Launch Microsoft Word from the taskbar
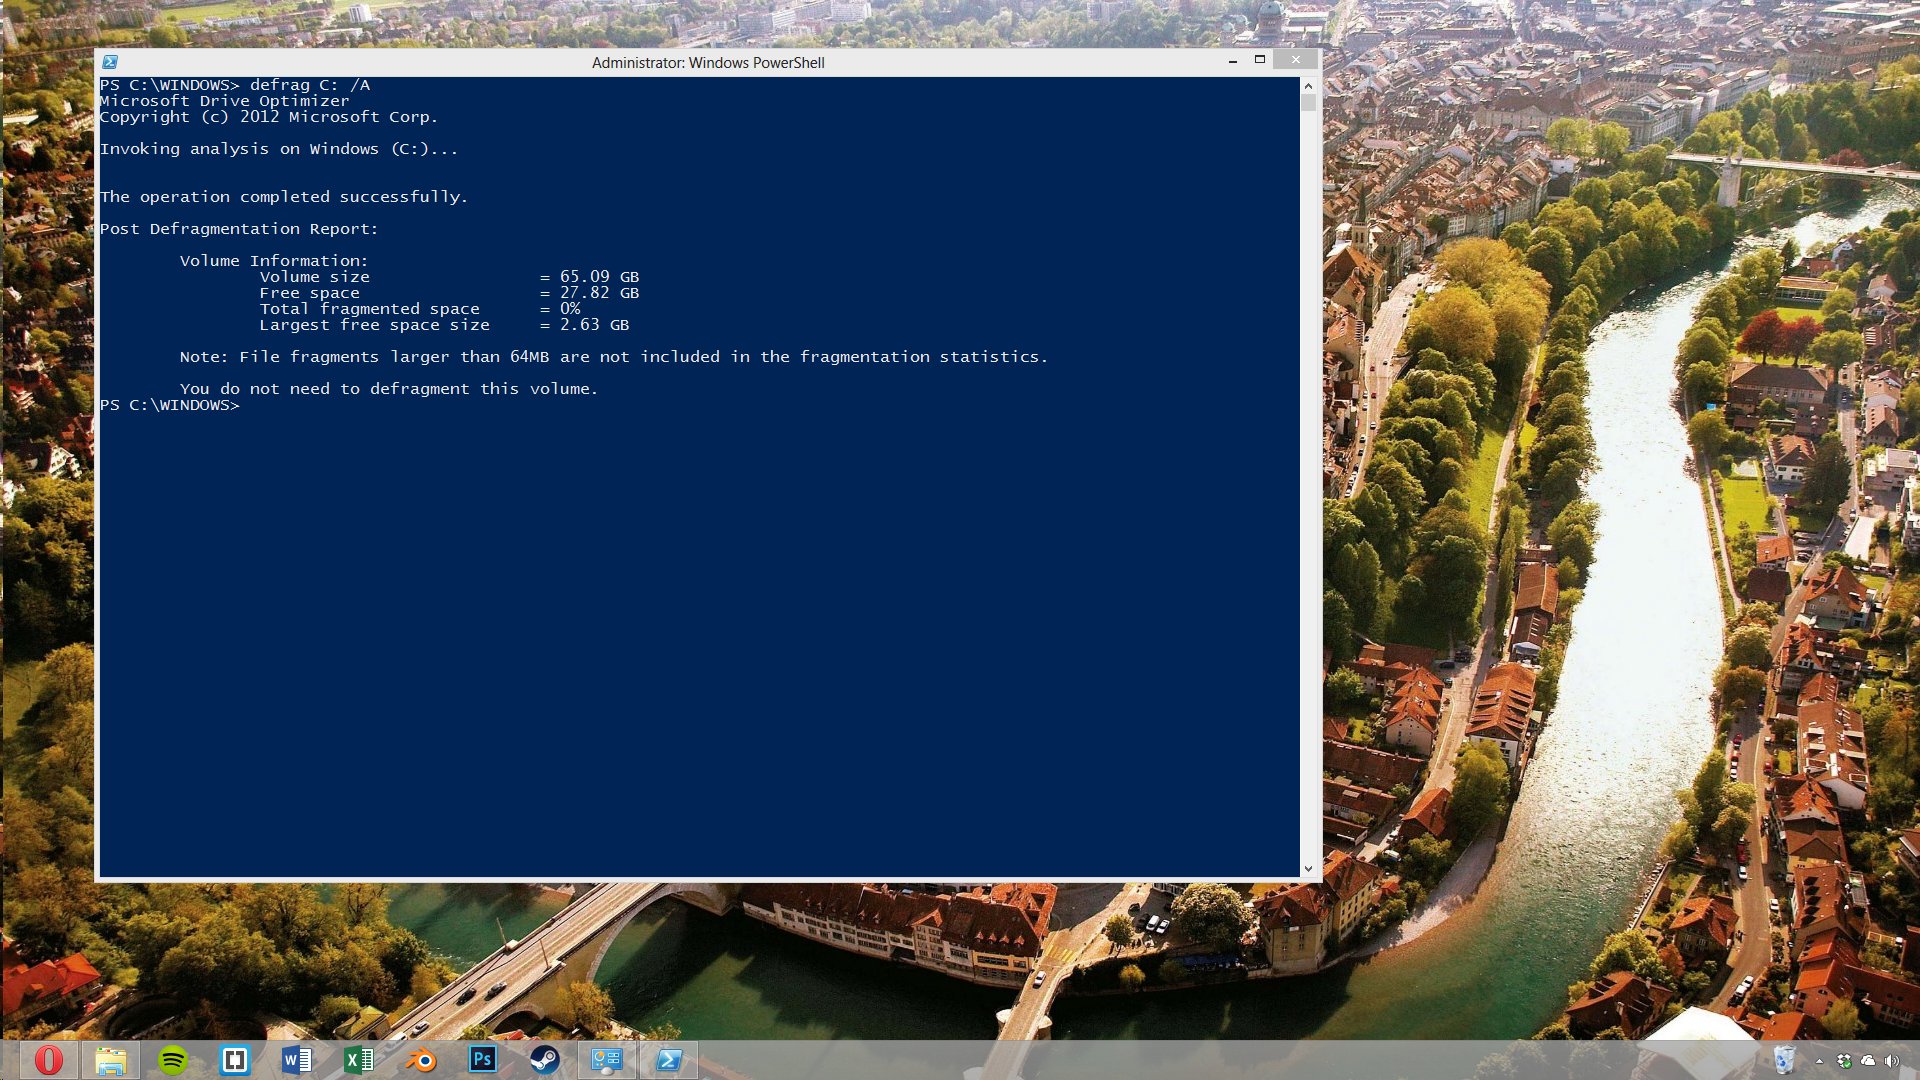This screenshot has width=1920, height=1080. point(297,1060)
